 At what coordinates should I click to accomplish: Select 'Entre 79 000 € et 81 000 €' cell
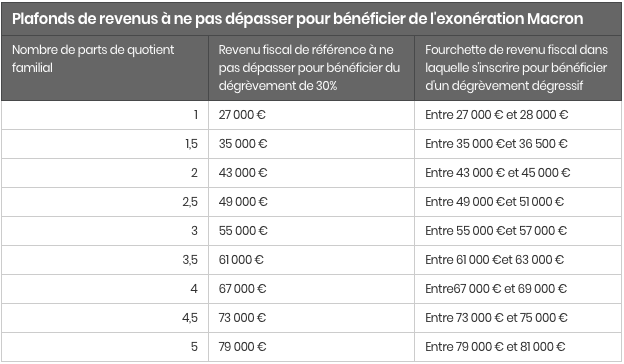pyautogui.click(x=518, y=347)
